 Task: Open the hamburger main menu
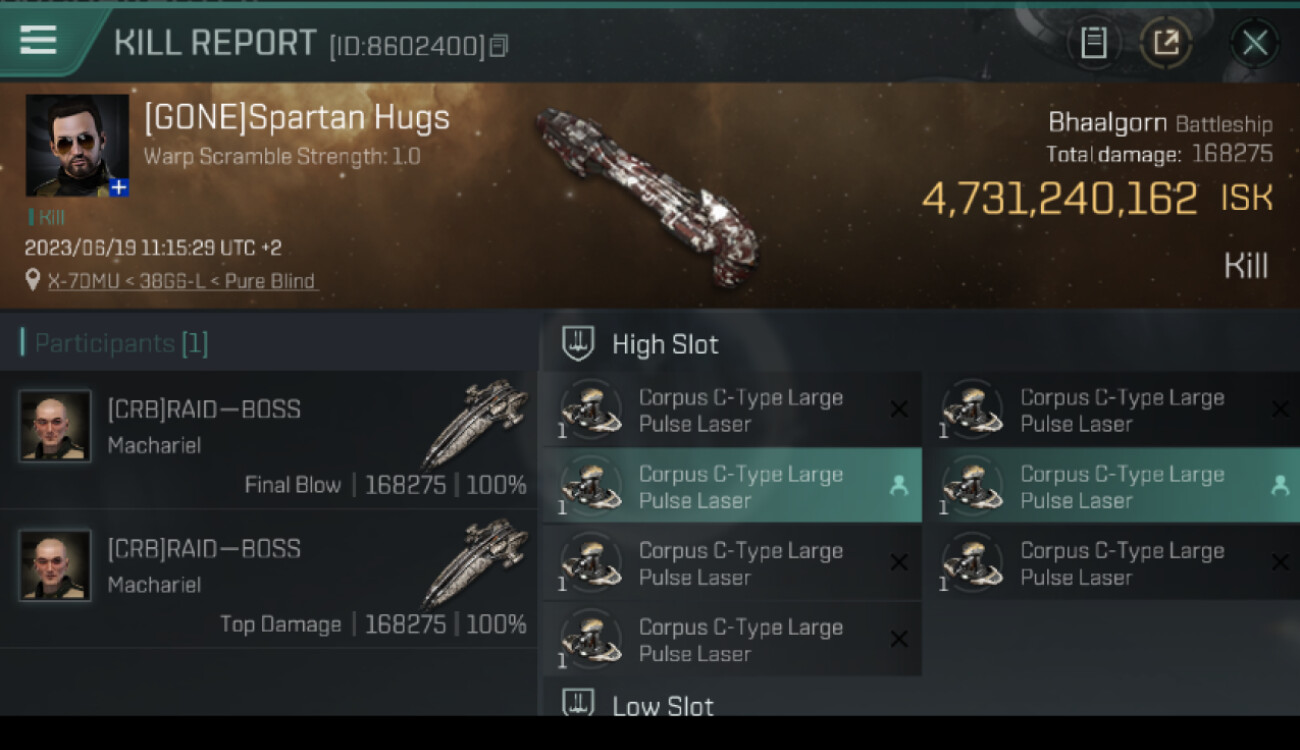point(38,40)
